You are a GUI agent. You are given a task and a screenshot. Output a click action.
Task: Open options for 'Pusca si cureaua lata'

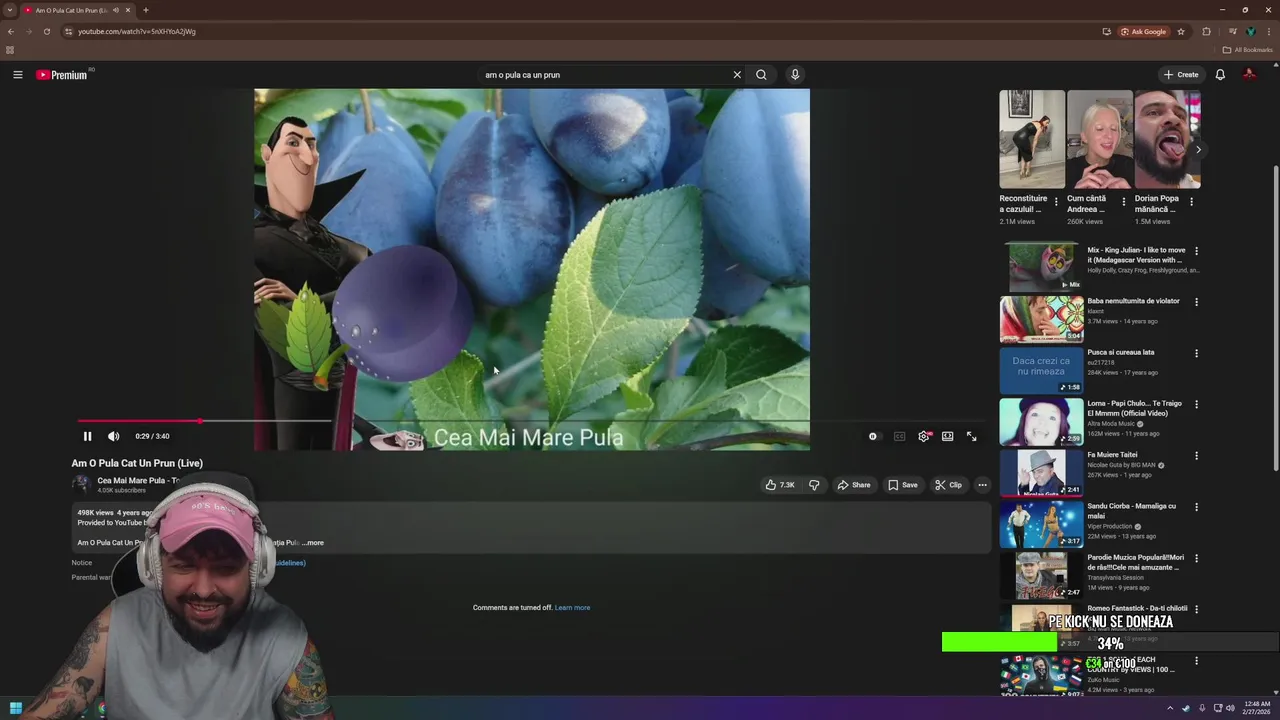click(x=1196, y=353)
